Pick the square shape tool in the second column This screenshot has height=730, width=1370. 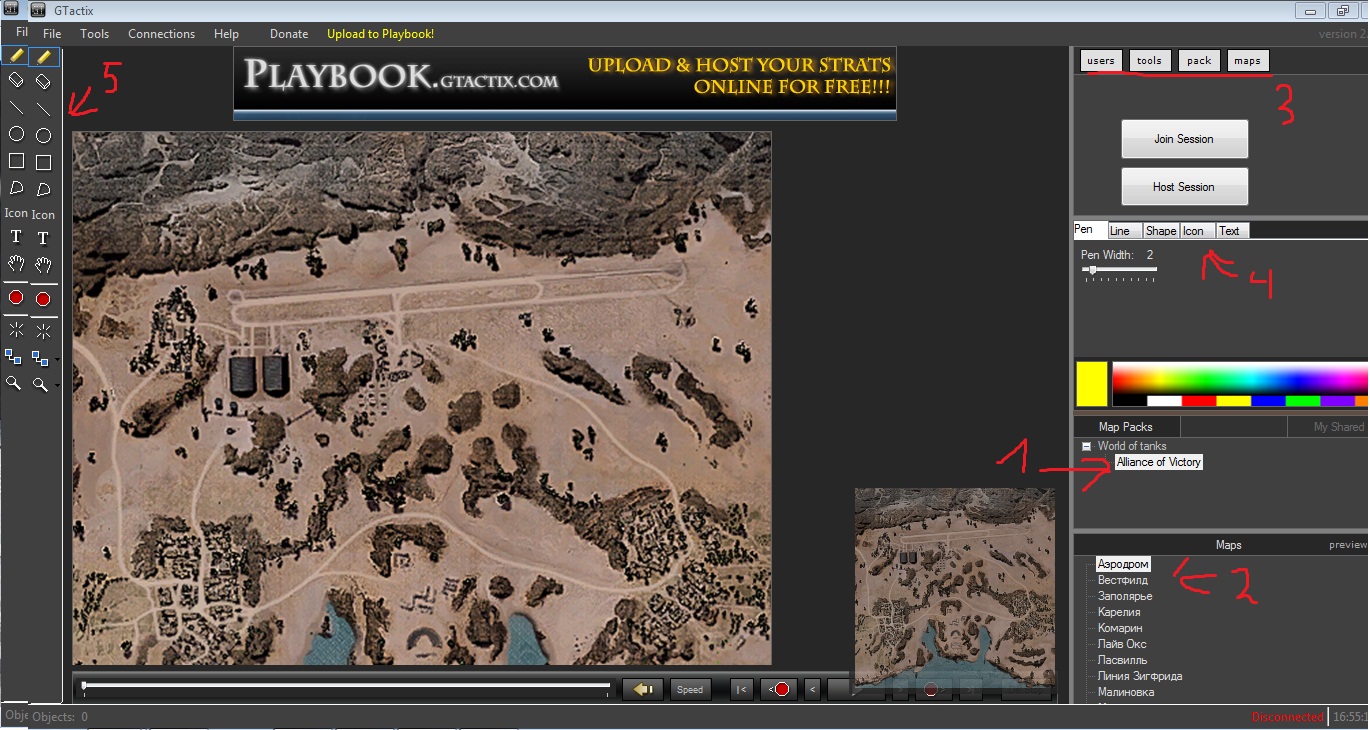43,162
